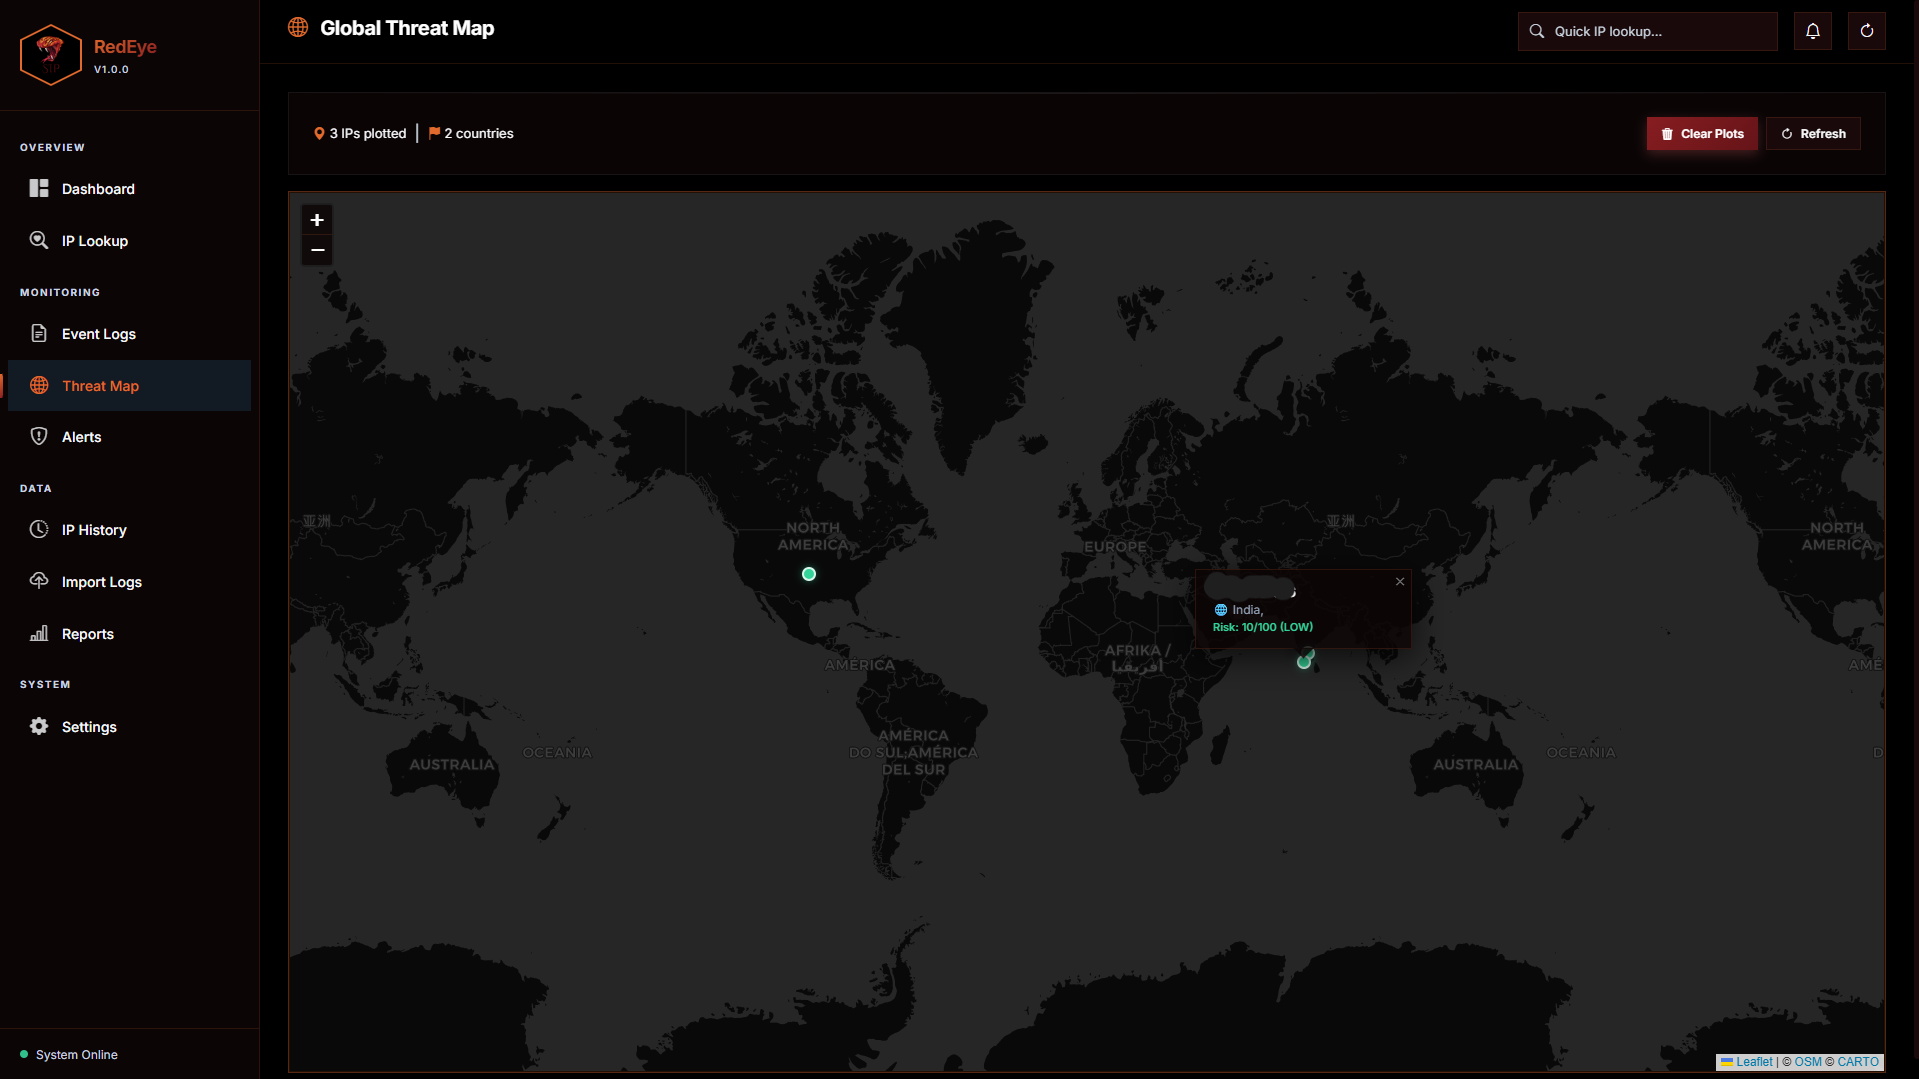
Task: Click the Refresh button
Action: coord(1813,134)
